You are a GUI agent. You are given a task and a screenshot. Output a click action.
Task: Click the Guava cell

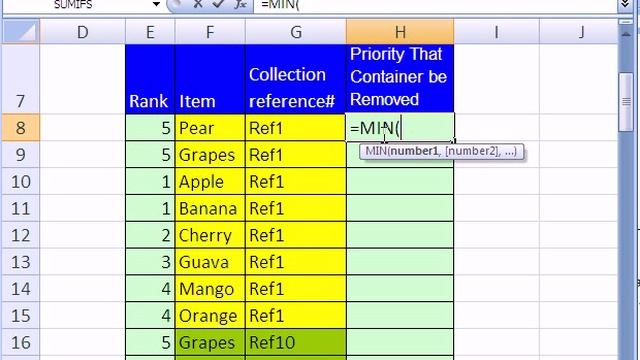(210, 262)
